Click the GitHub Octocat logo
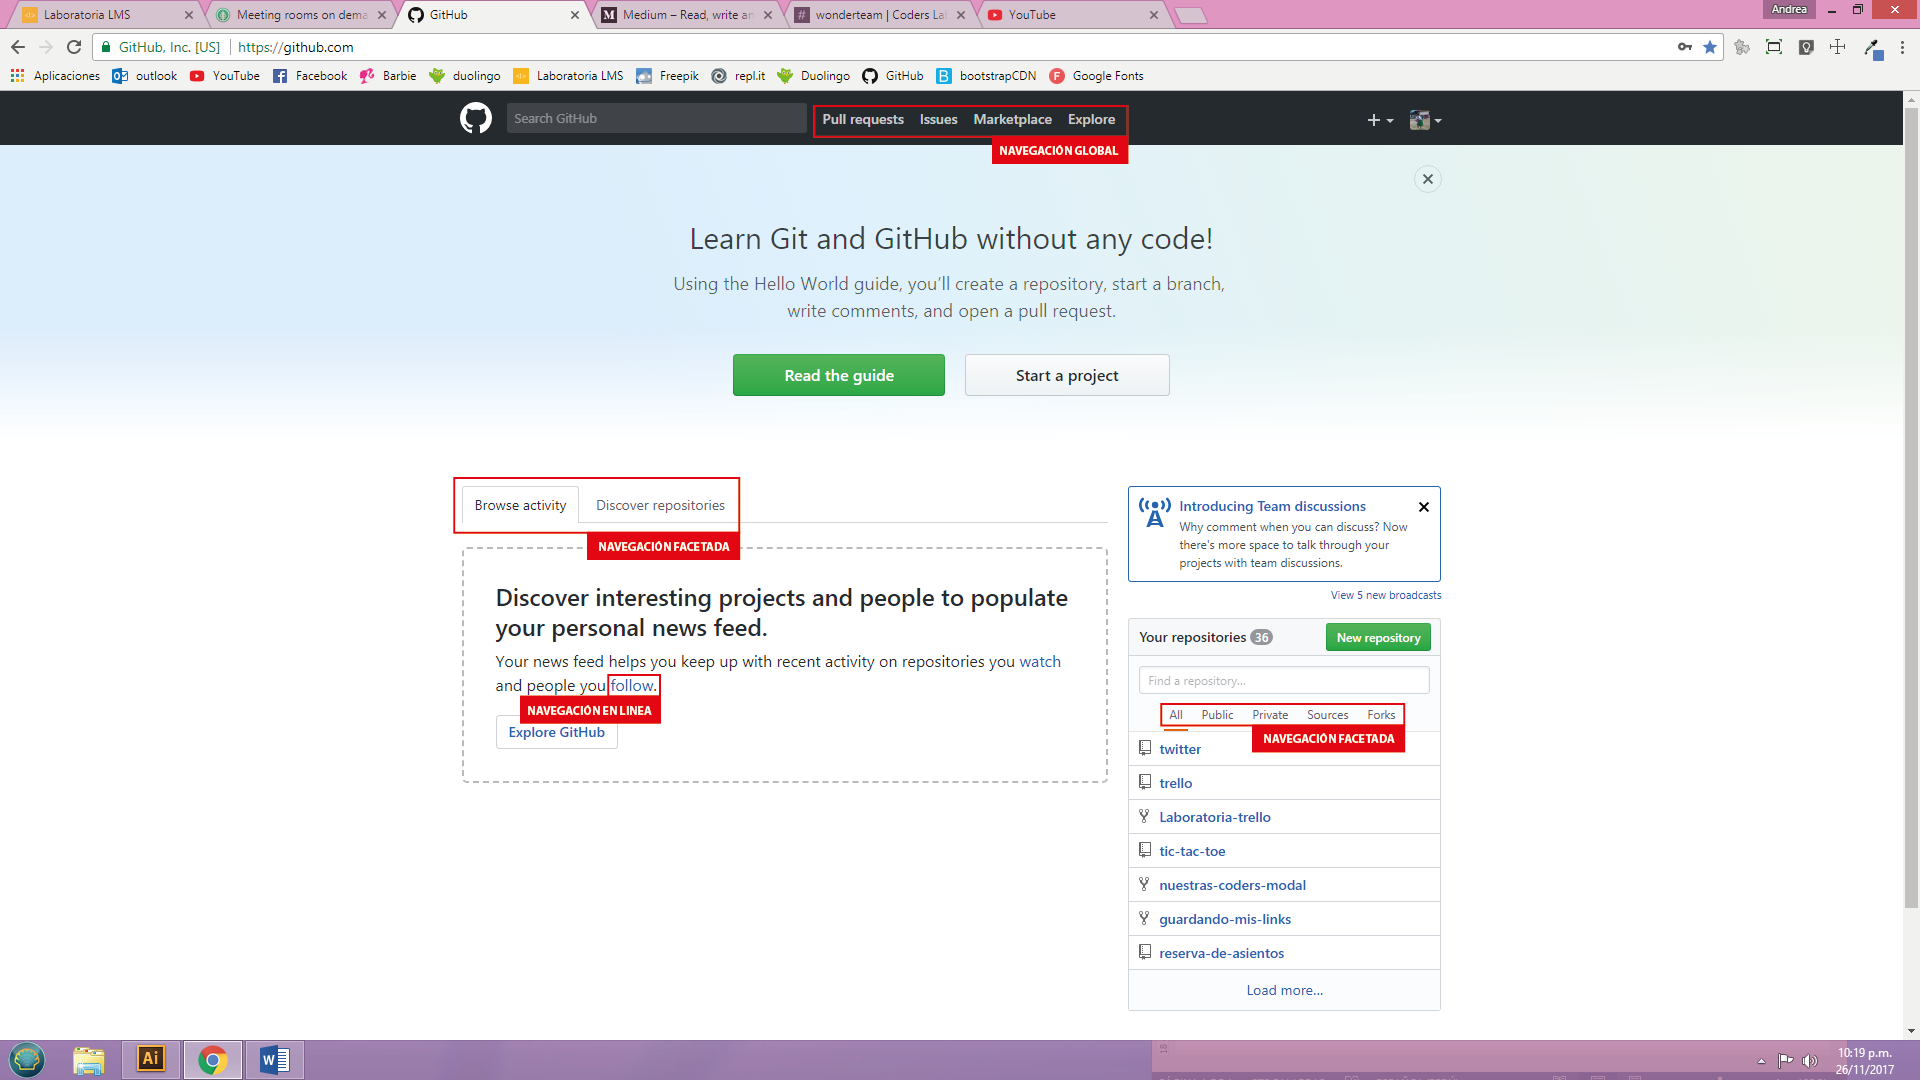This screenshot has width=1921, height=1081. pos(476,119)
